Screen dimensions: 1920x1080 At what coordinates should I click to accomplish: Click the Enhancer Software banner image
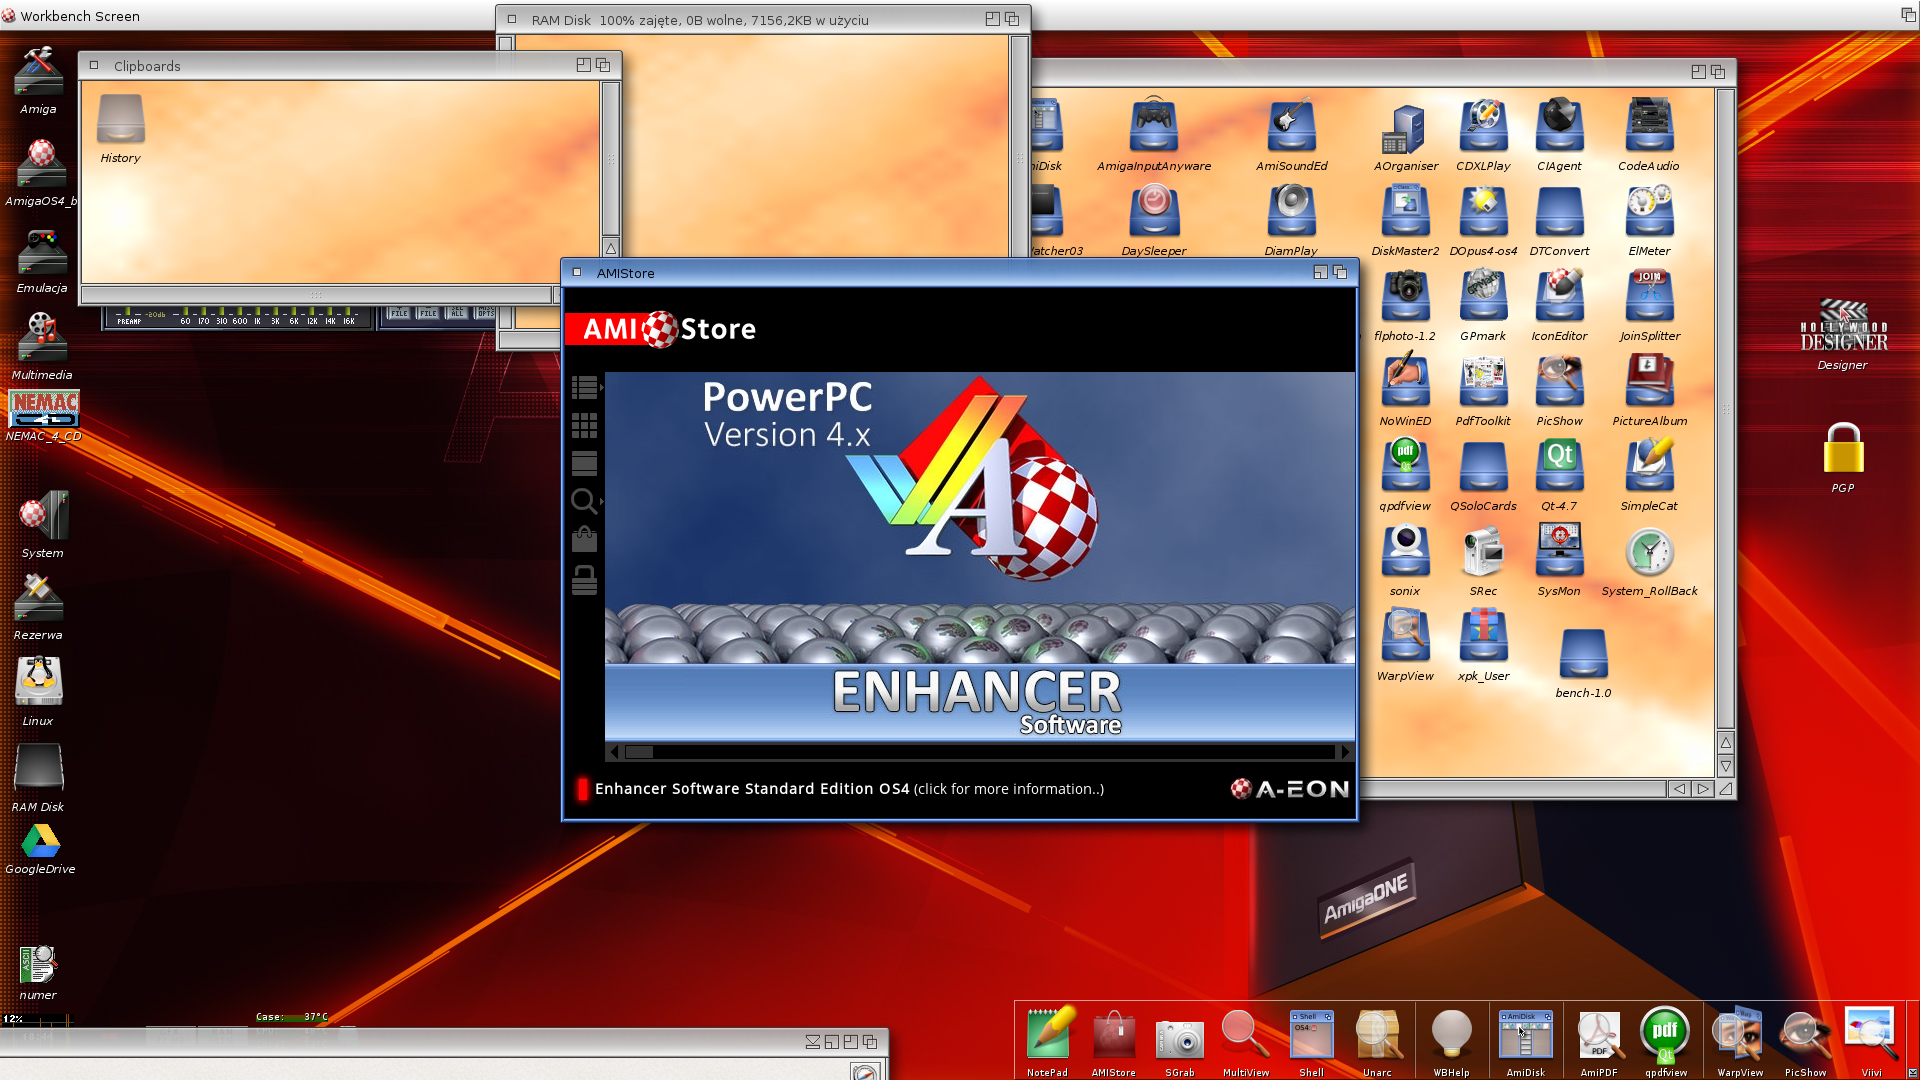[x=980, y=556]
